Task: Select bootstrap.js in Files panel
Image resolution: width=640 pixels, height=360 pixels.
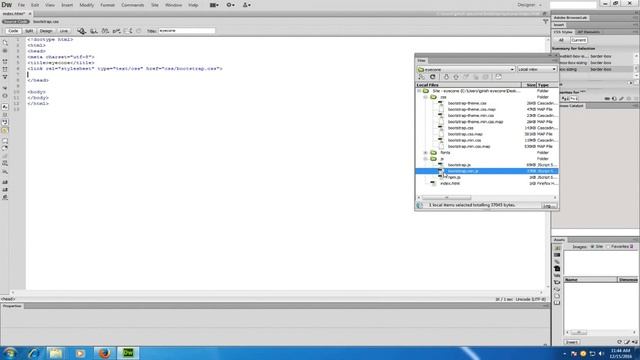Action: pyautogui.click(x=459, y=165)
